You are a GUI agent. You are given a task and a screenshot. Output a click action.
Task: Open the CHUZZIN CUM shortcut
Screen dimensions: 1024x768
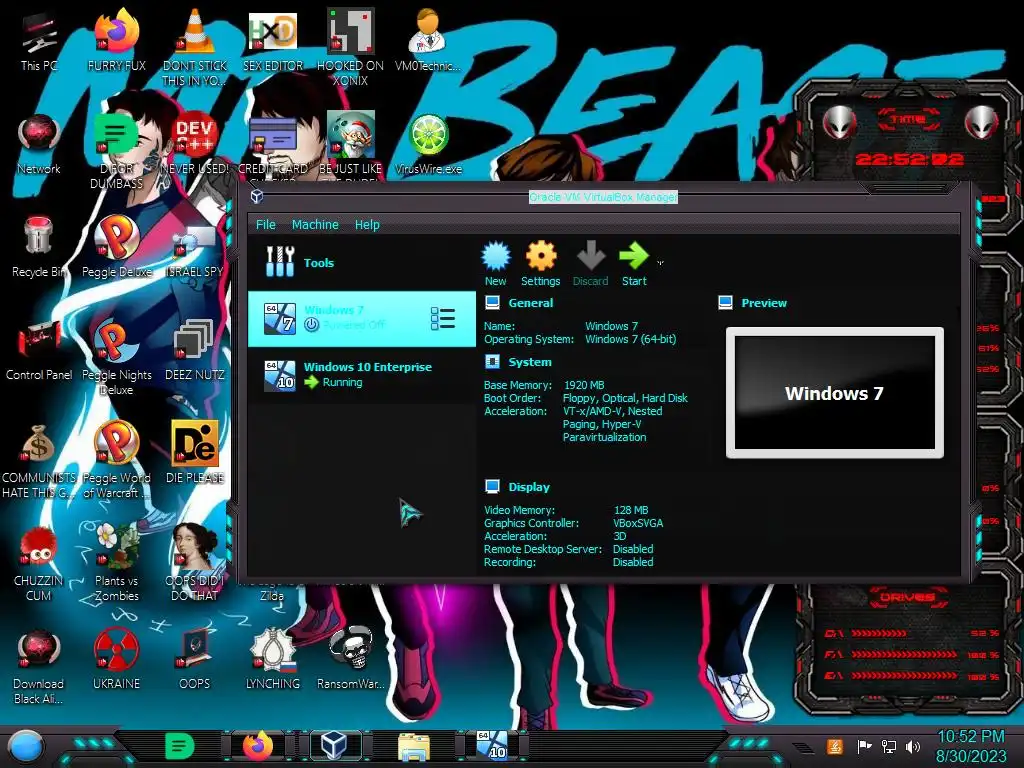39,562
